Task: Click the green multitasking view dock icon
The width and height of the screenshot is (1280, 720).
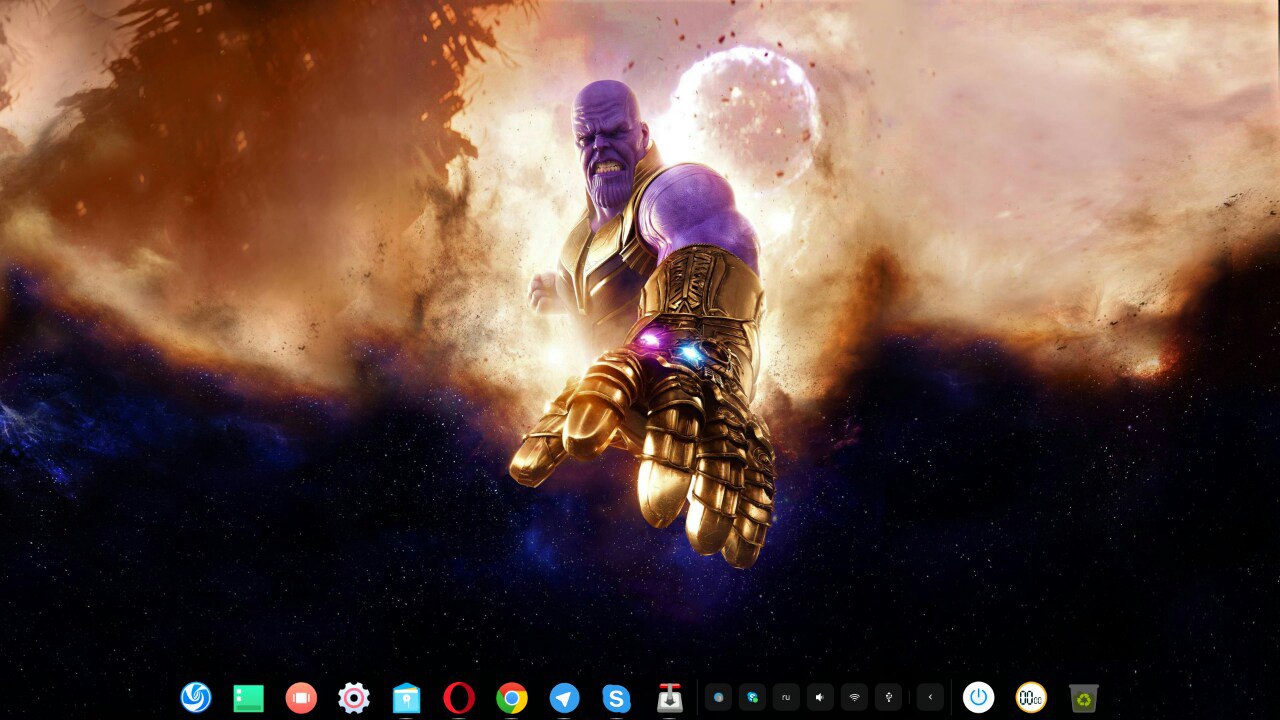Action: (249, 698)
